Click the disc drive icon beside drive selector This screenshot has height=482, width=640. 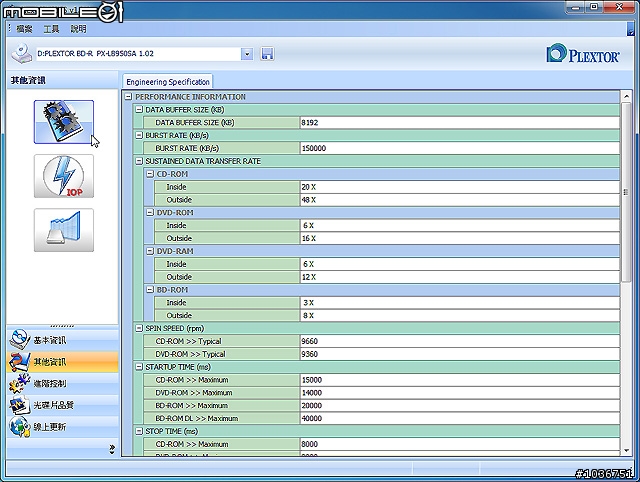click(22, 53)
